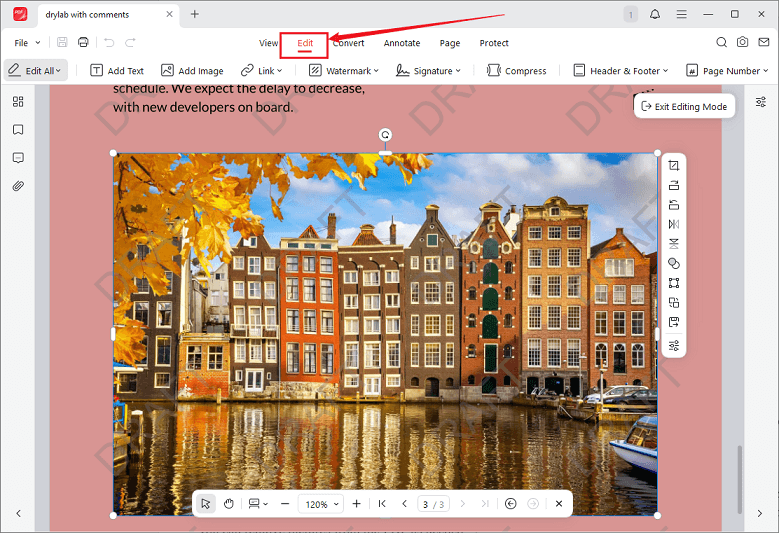Open the attachments panel
The height and width of the screenshot is (533, 779).
[18, 186]
